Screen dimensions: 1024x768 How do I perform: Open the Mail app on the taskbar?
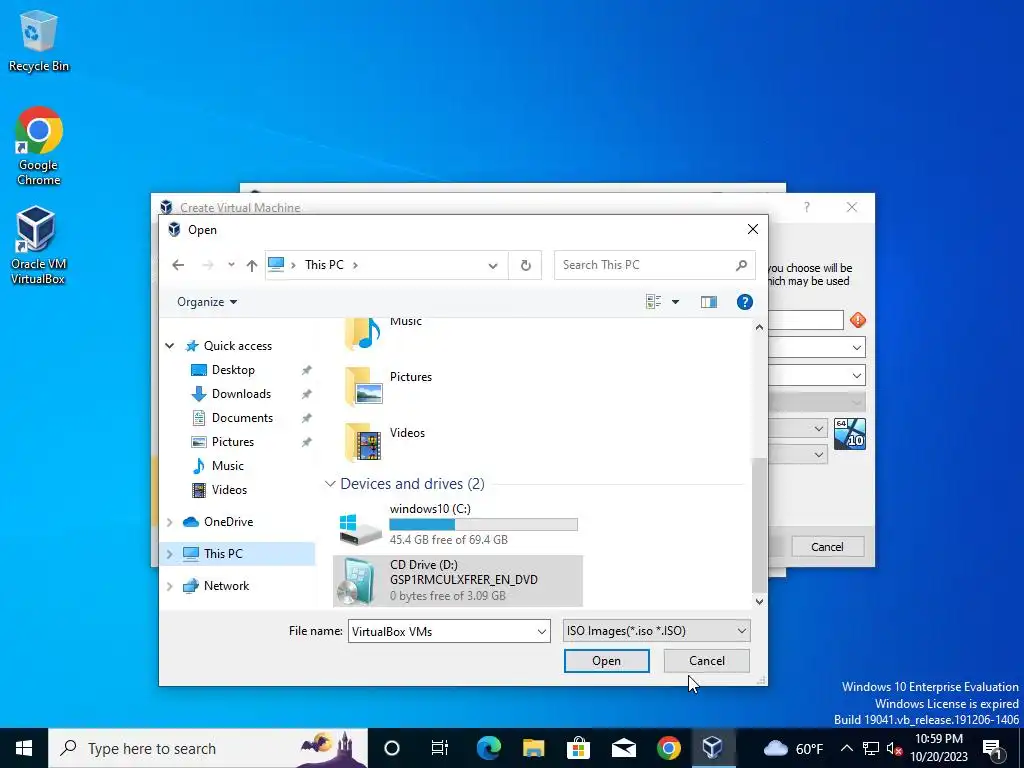[623, 748]
